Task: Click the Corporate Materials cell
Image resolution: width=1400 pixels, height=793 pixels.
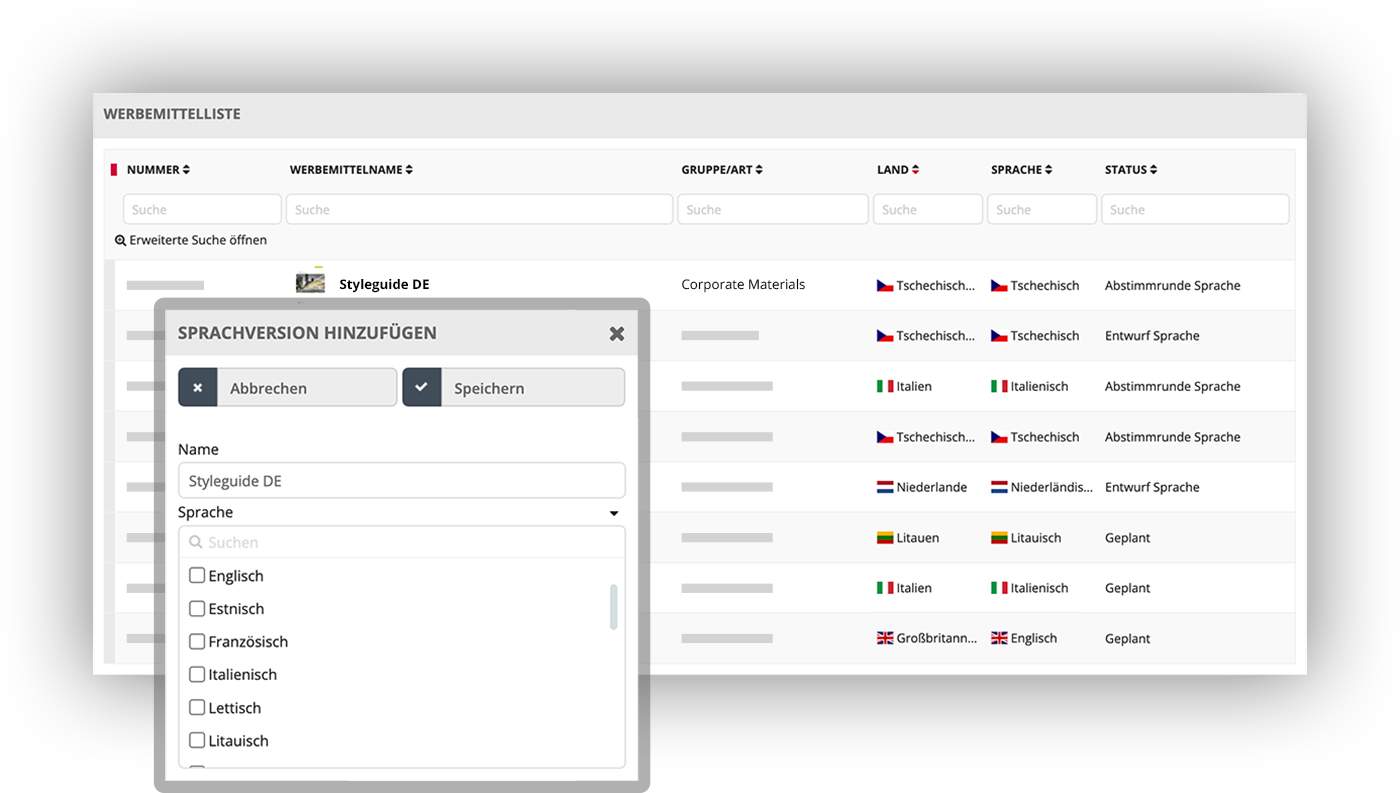Action: [x=743, y=284]
